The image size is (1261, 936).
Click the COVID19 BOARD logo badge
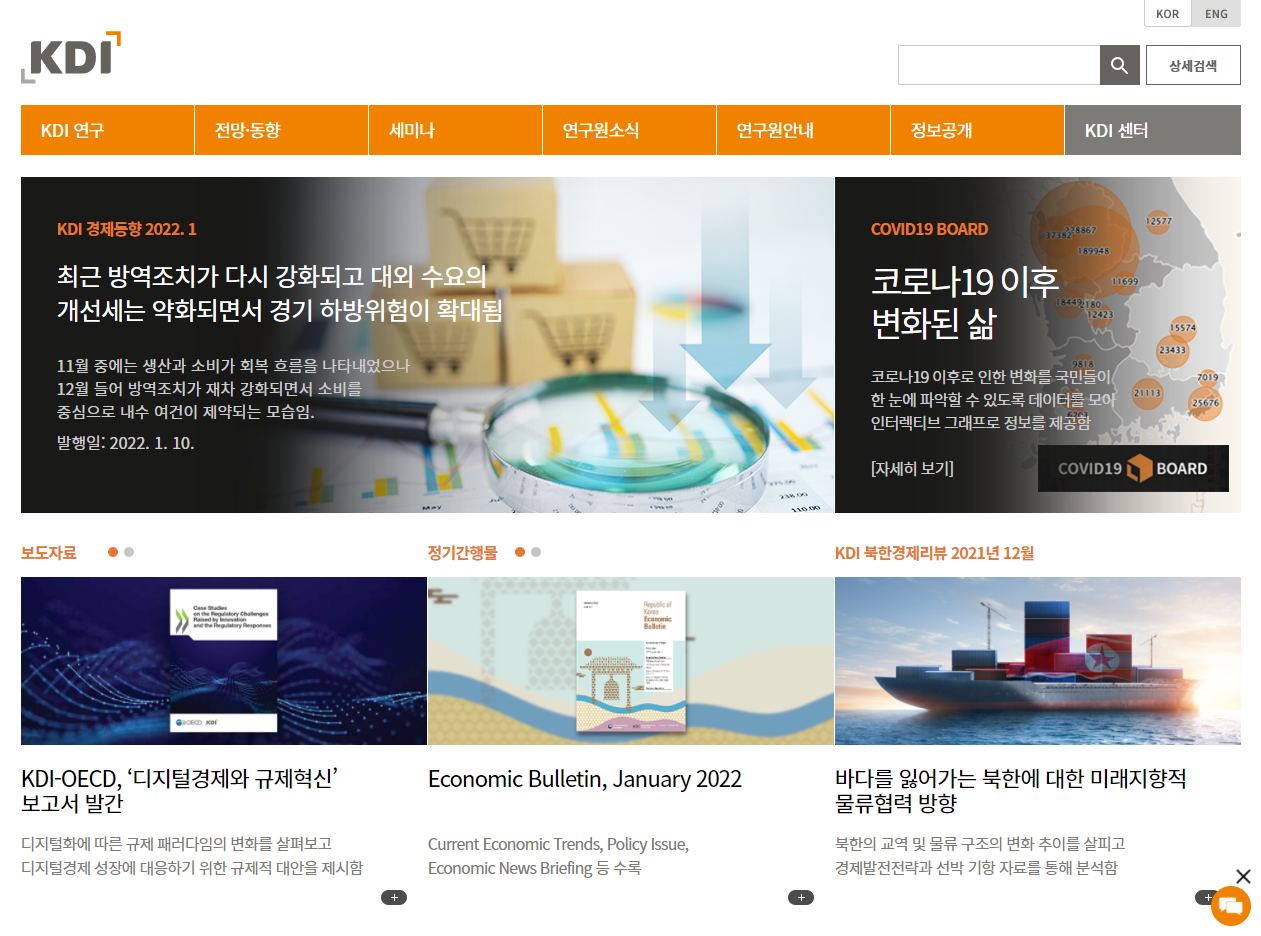click(1132, 468)
